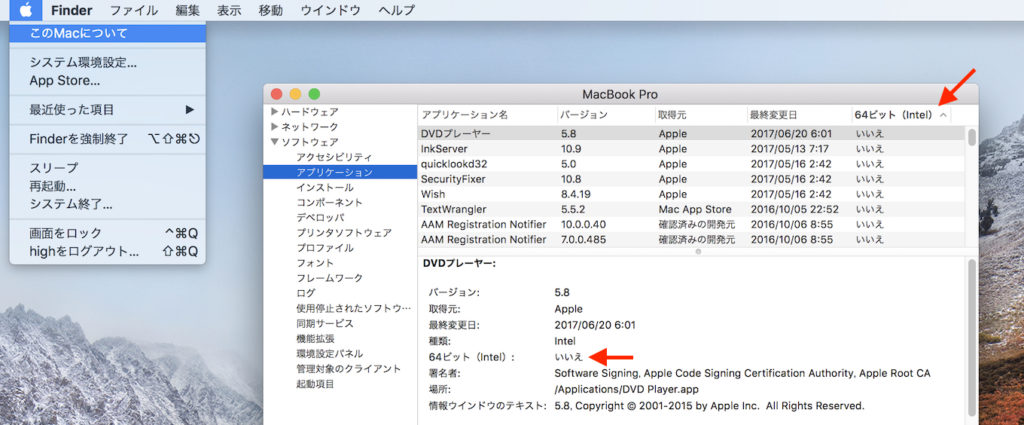The height and width of the screenshot is (425, 1024).
Task: Click the 64ビット (Intel) value いいえ in details
Action: click(x=568, y=357)
